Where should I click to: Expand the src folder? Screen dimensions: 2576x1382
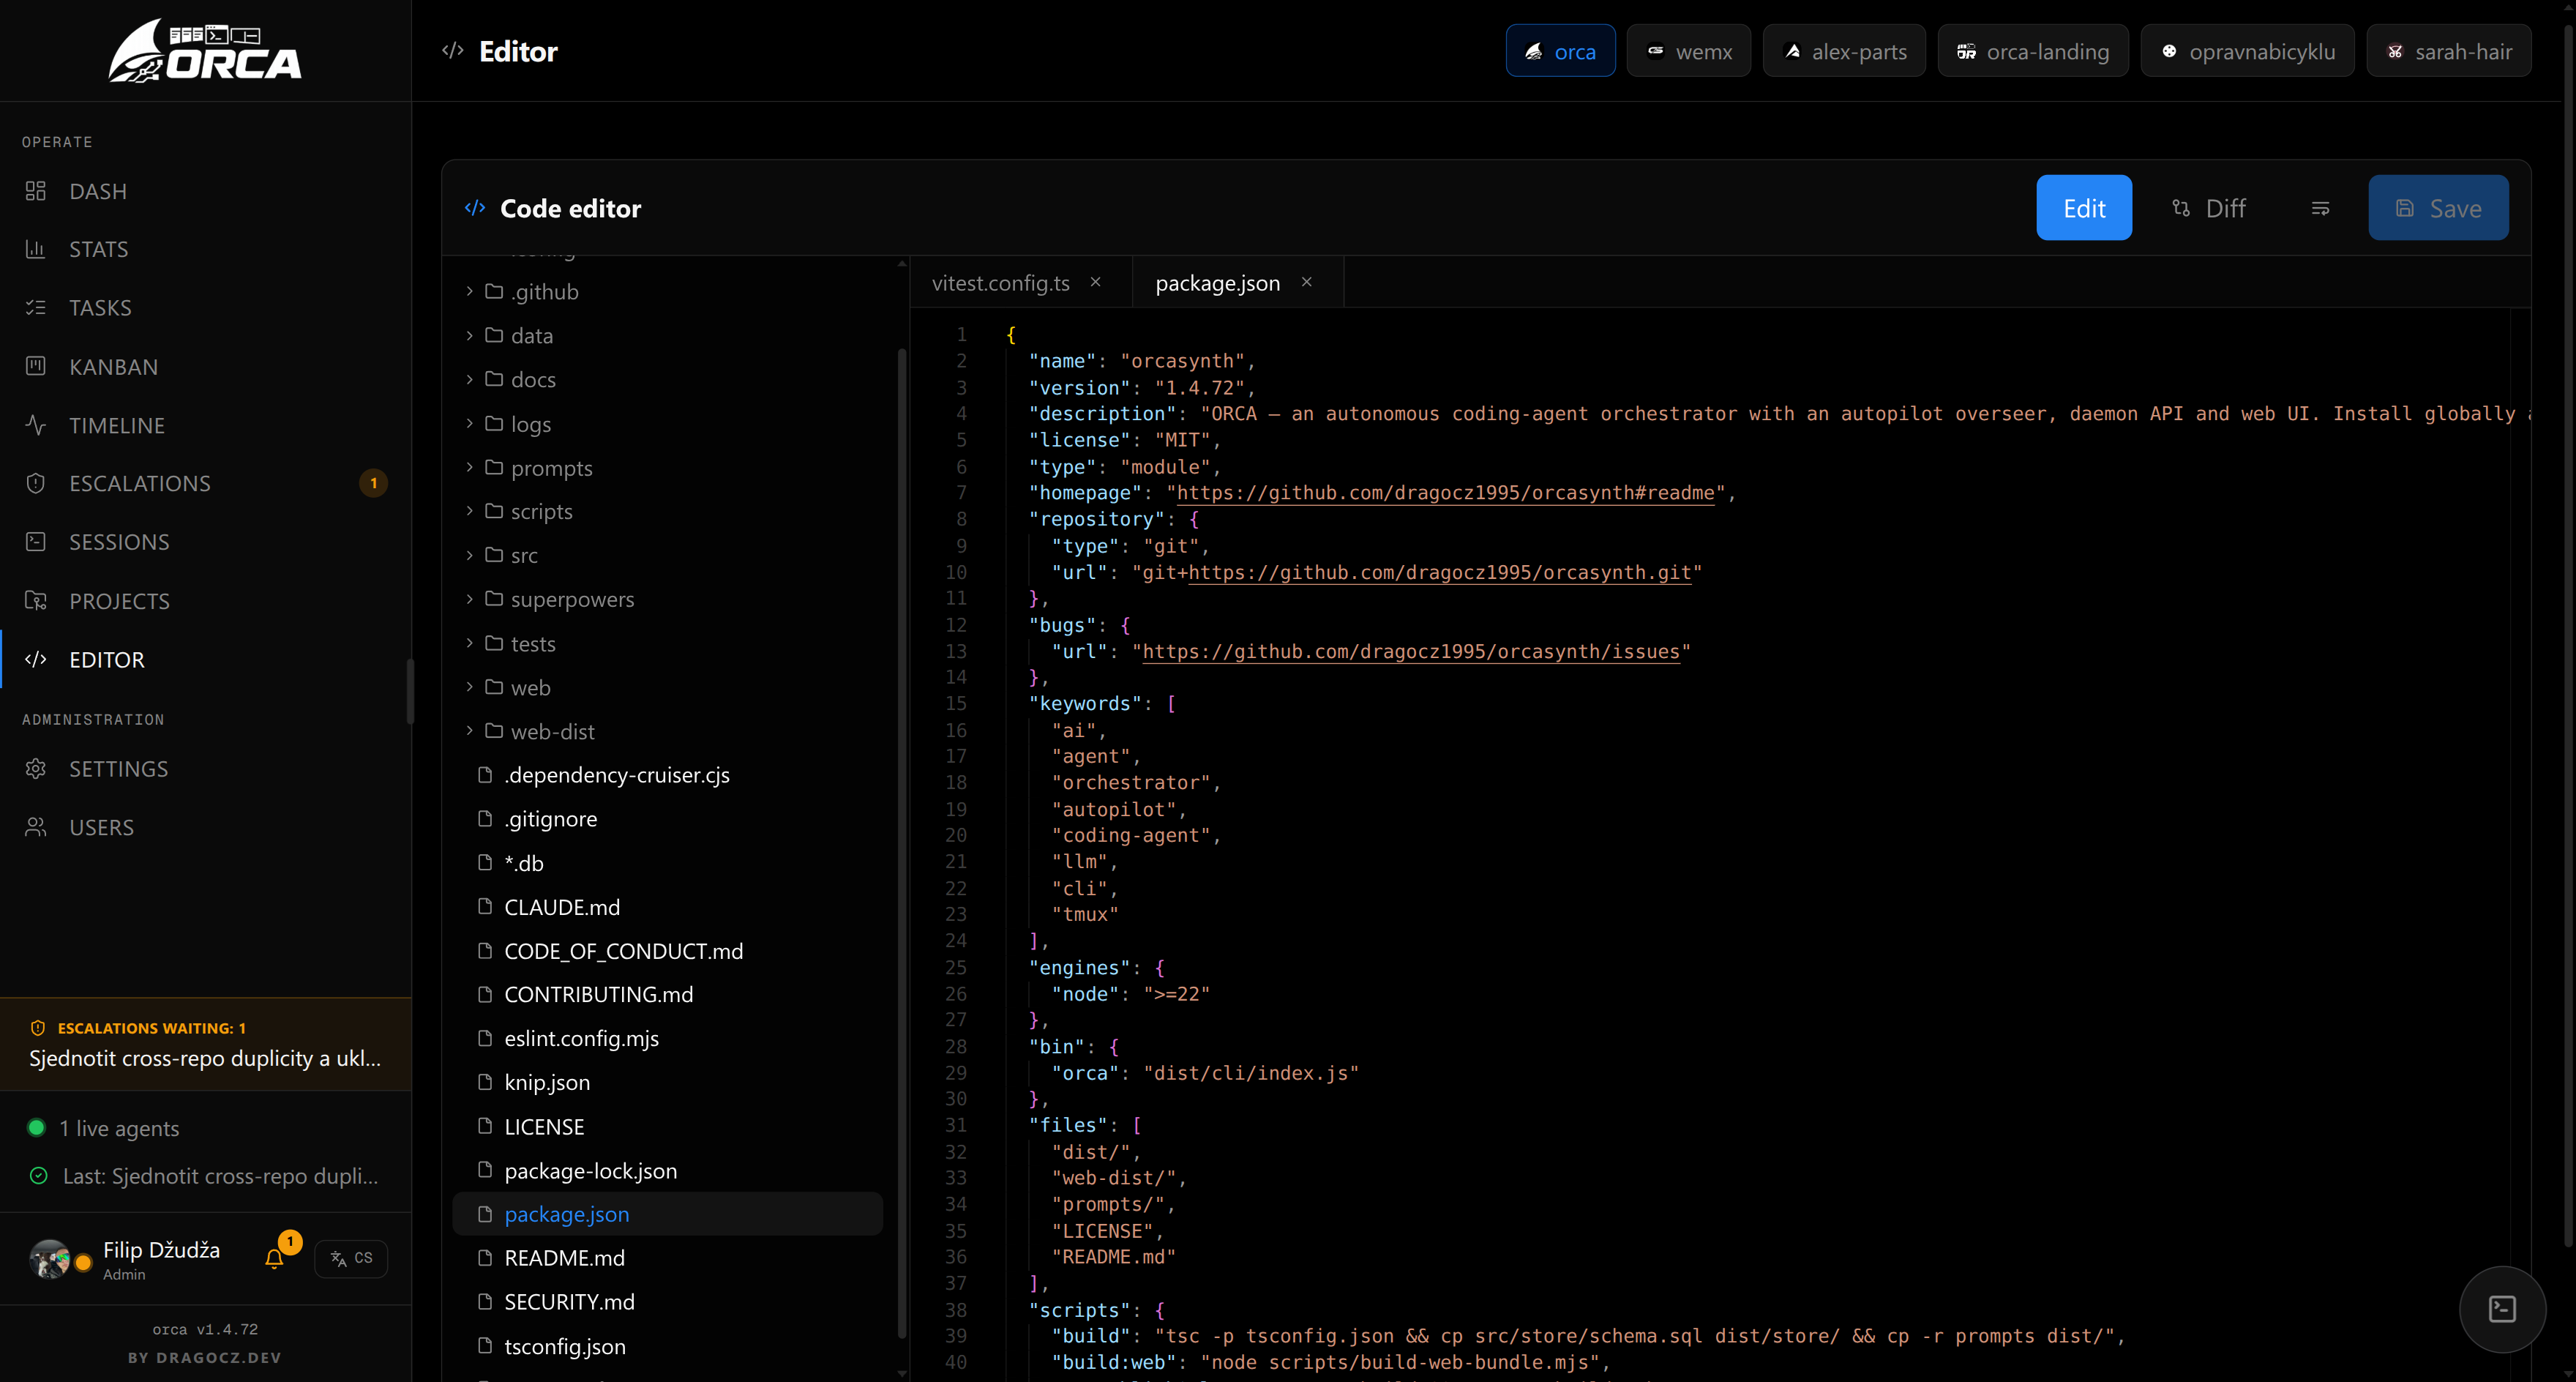668,556
